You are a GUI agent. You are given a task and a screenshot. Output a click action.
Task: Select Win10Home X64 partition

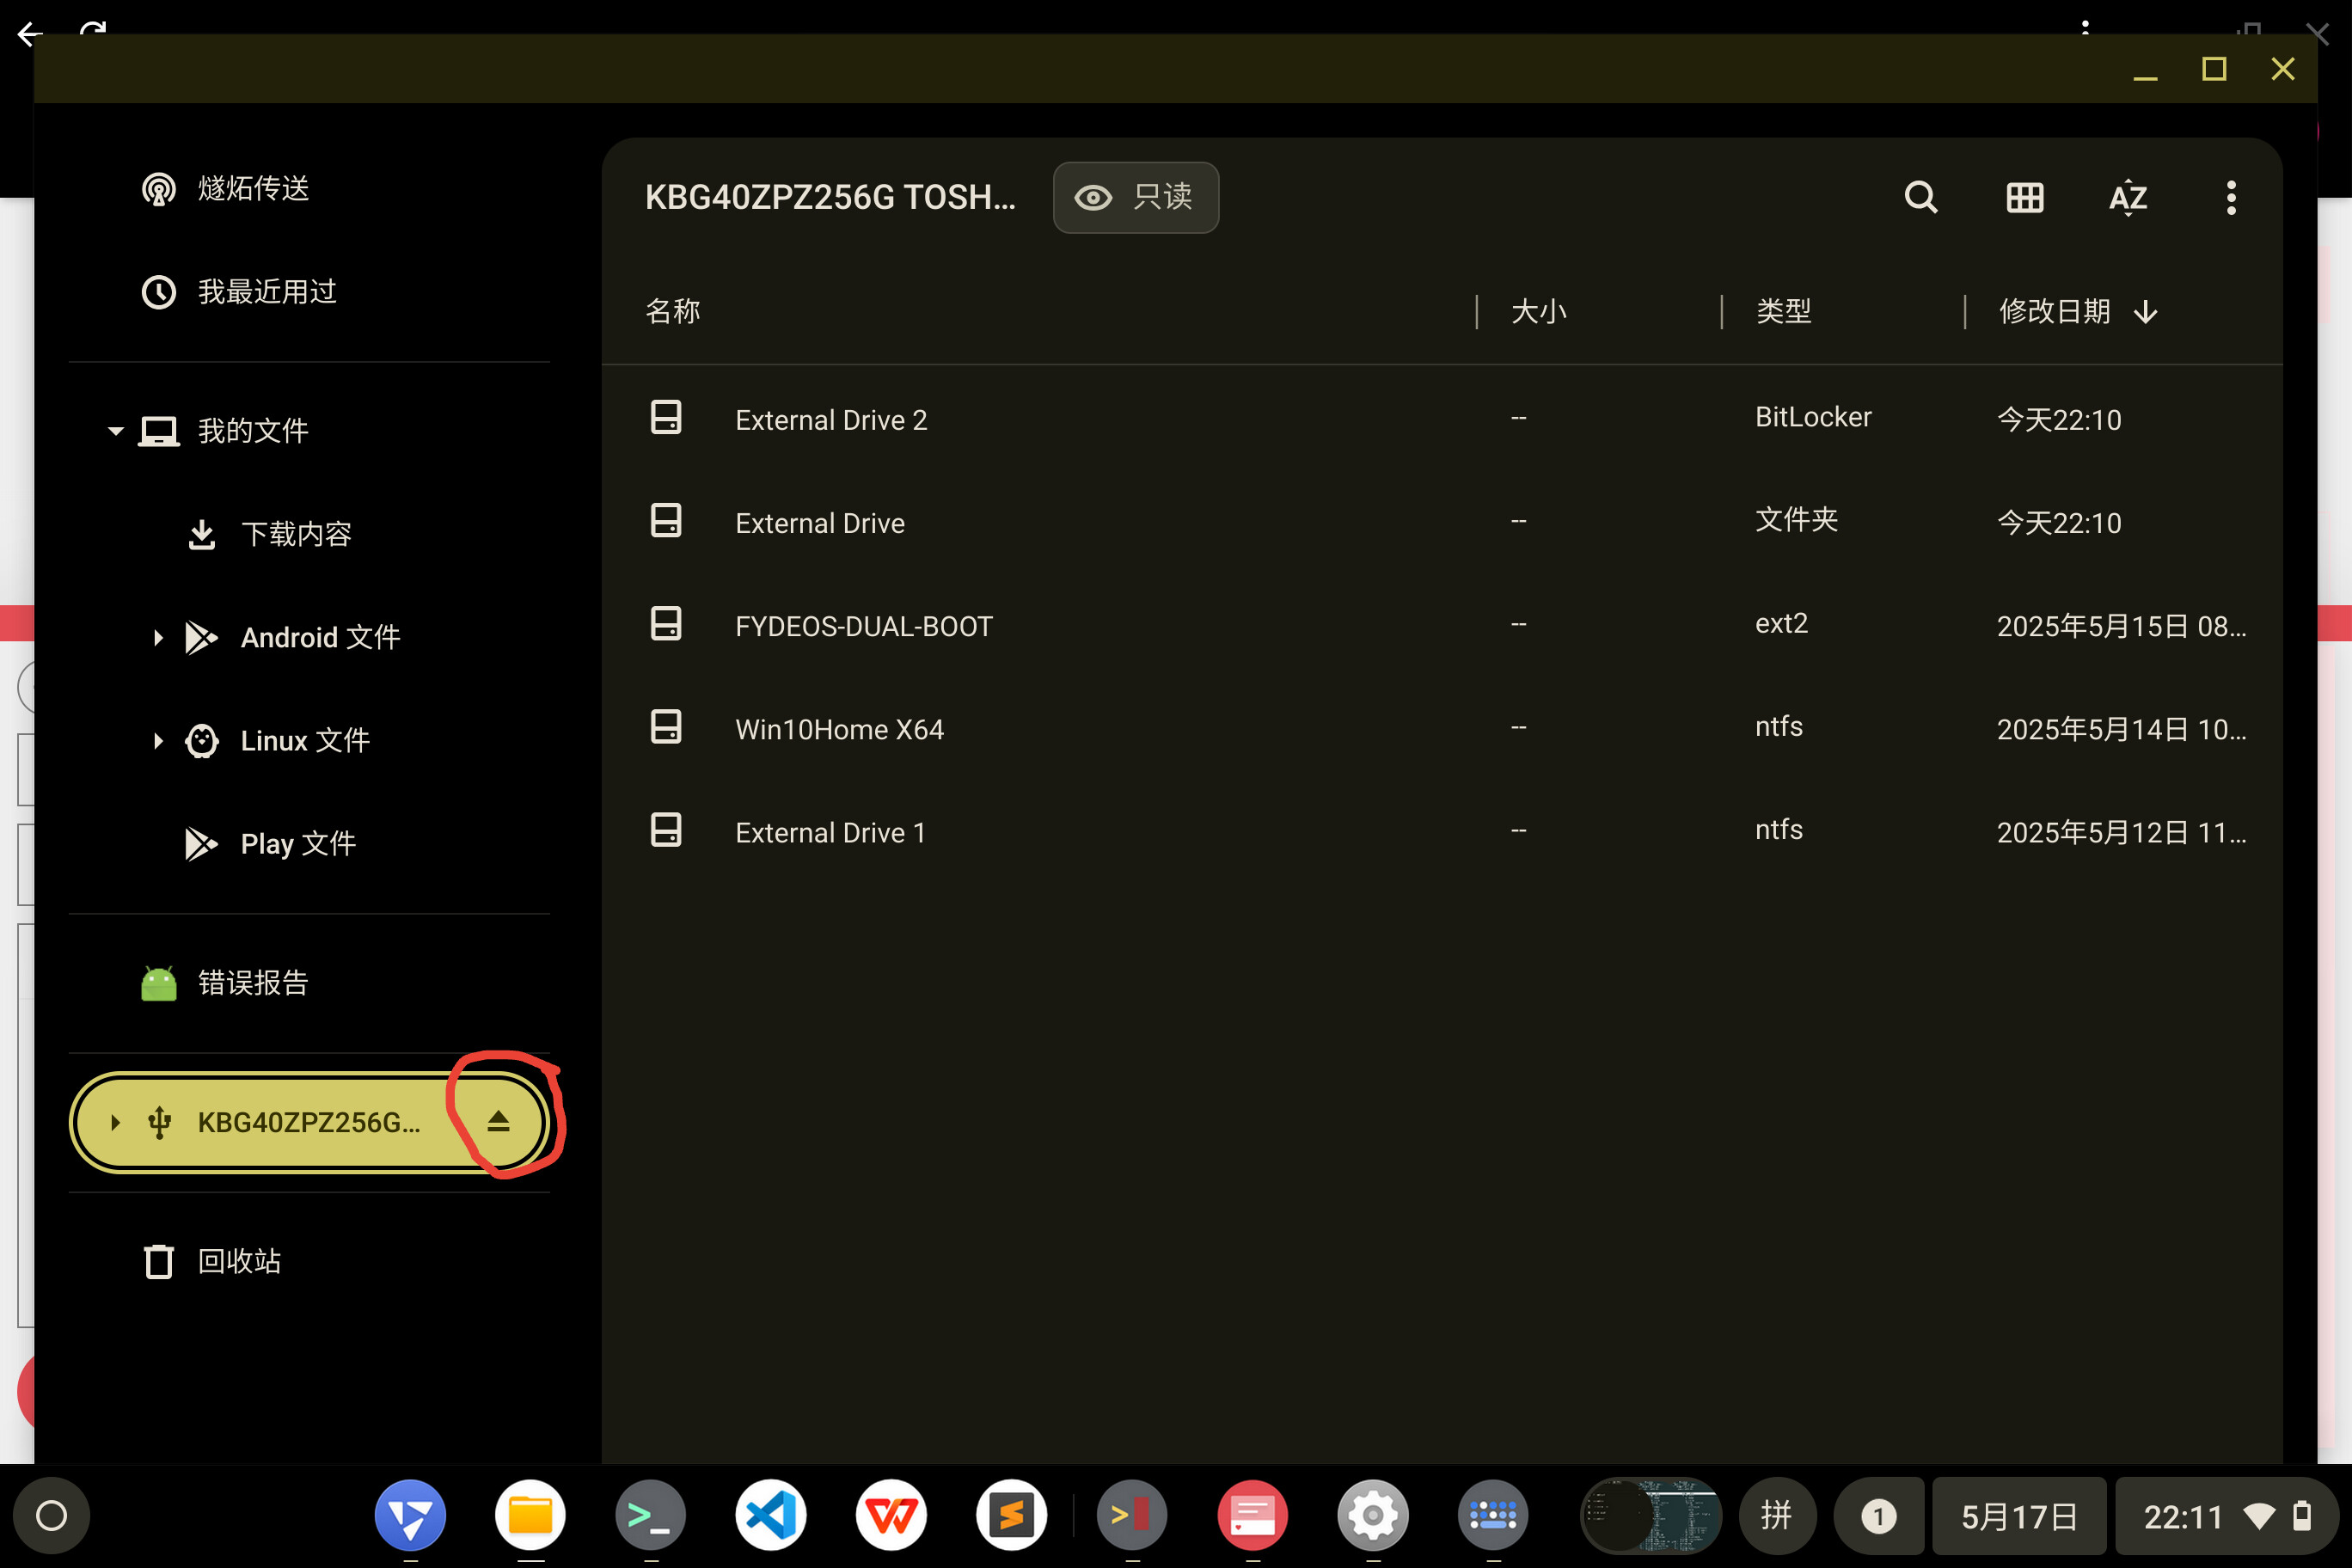click(x=1441, y=728)
